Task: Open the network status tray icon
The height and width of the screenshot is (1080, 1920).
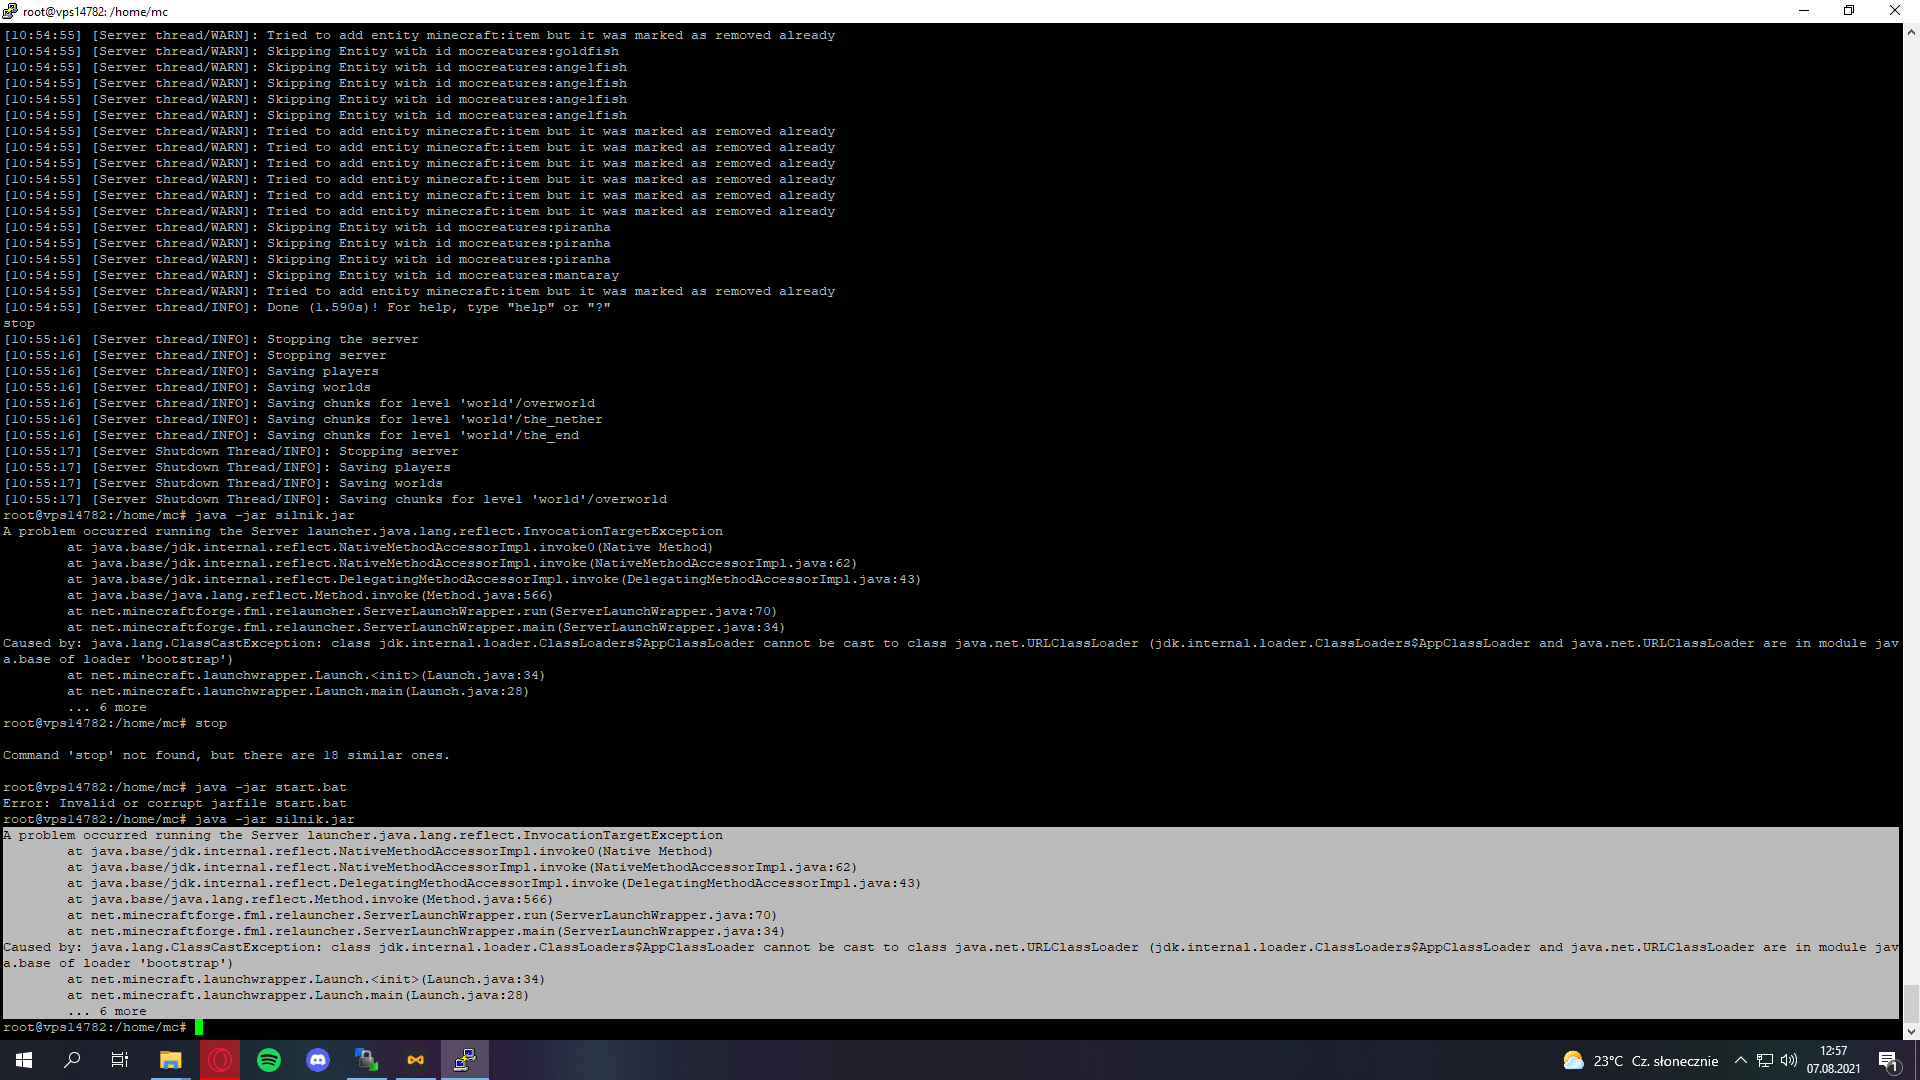Action: pos(1765,1060)
